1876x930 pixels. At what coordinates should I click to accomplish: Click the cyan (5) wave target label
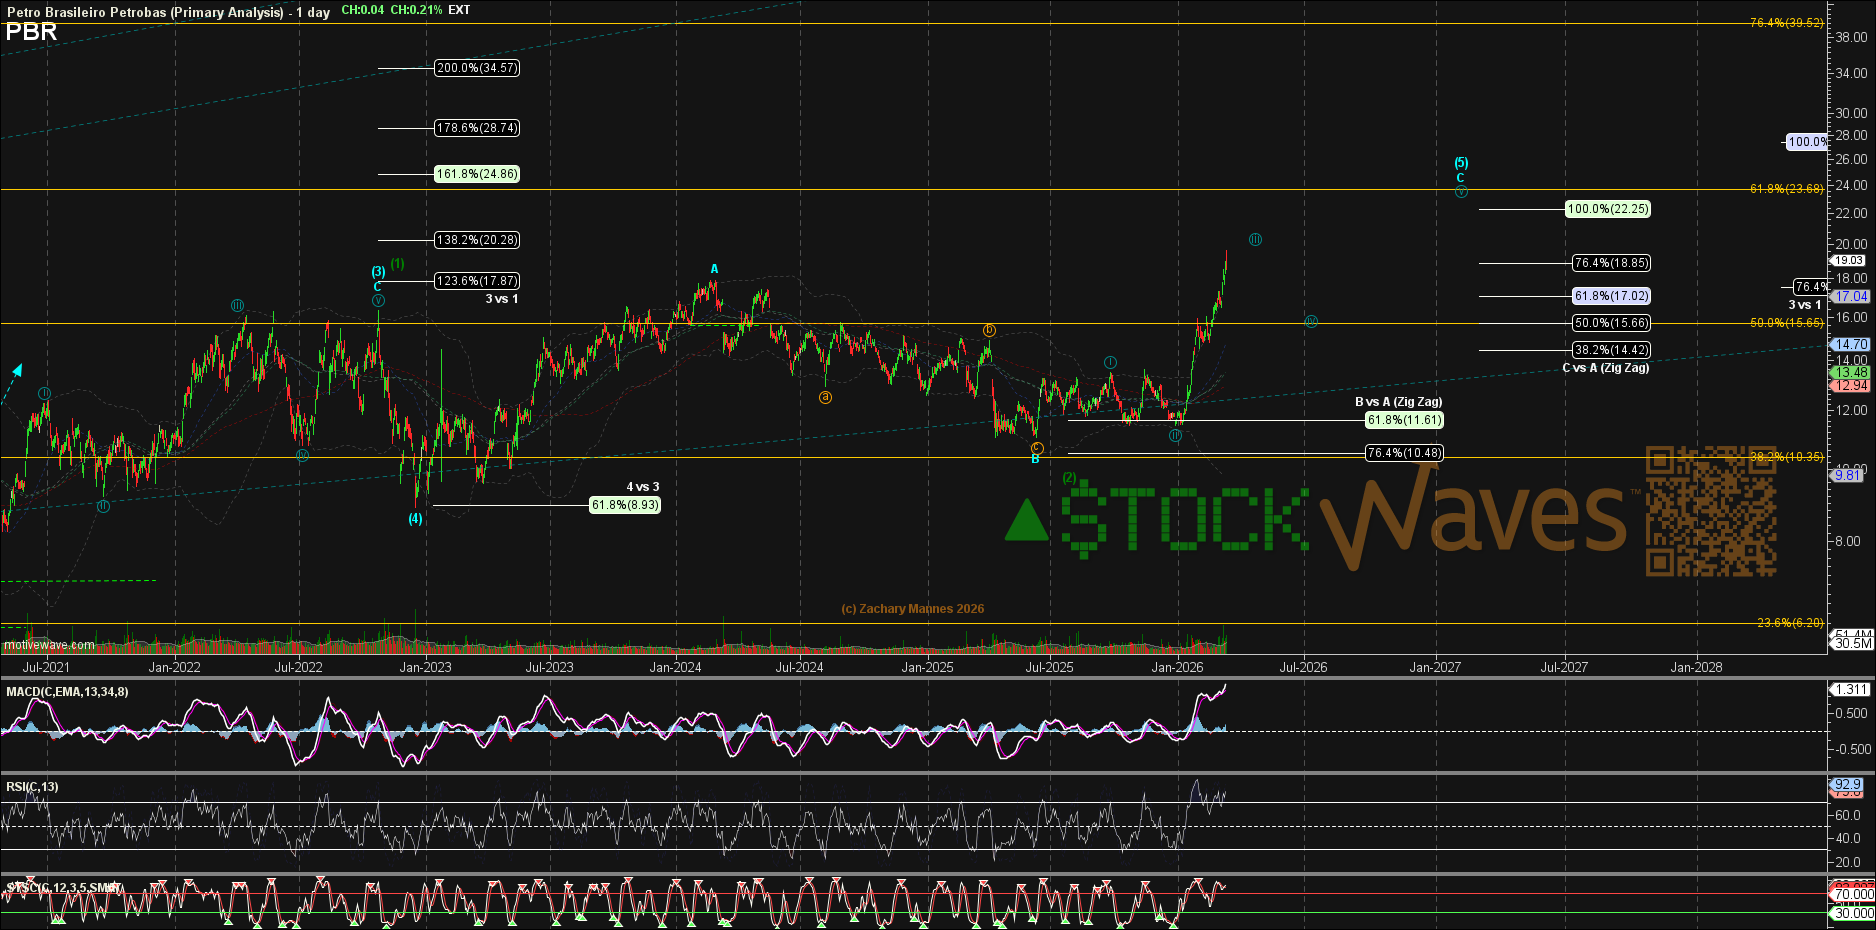pos(1461,163)
